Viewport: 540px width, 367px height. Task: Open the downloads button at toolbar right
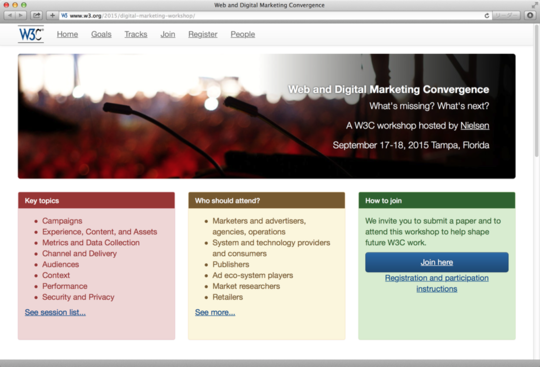530,15
